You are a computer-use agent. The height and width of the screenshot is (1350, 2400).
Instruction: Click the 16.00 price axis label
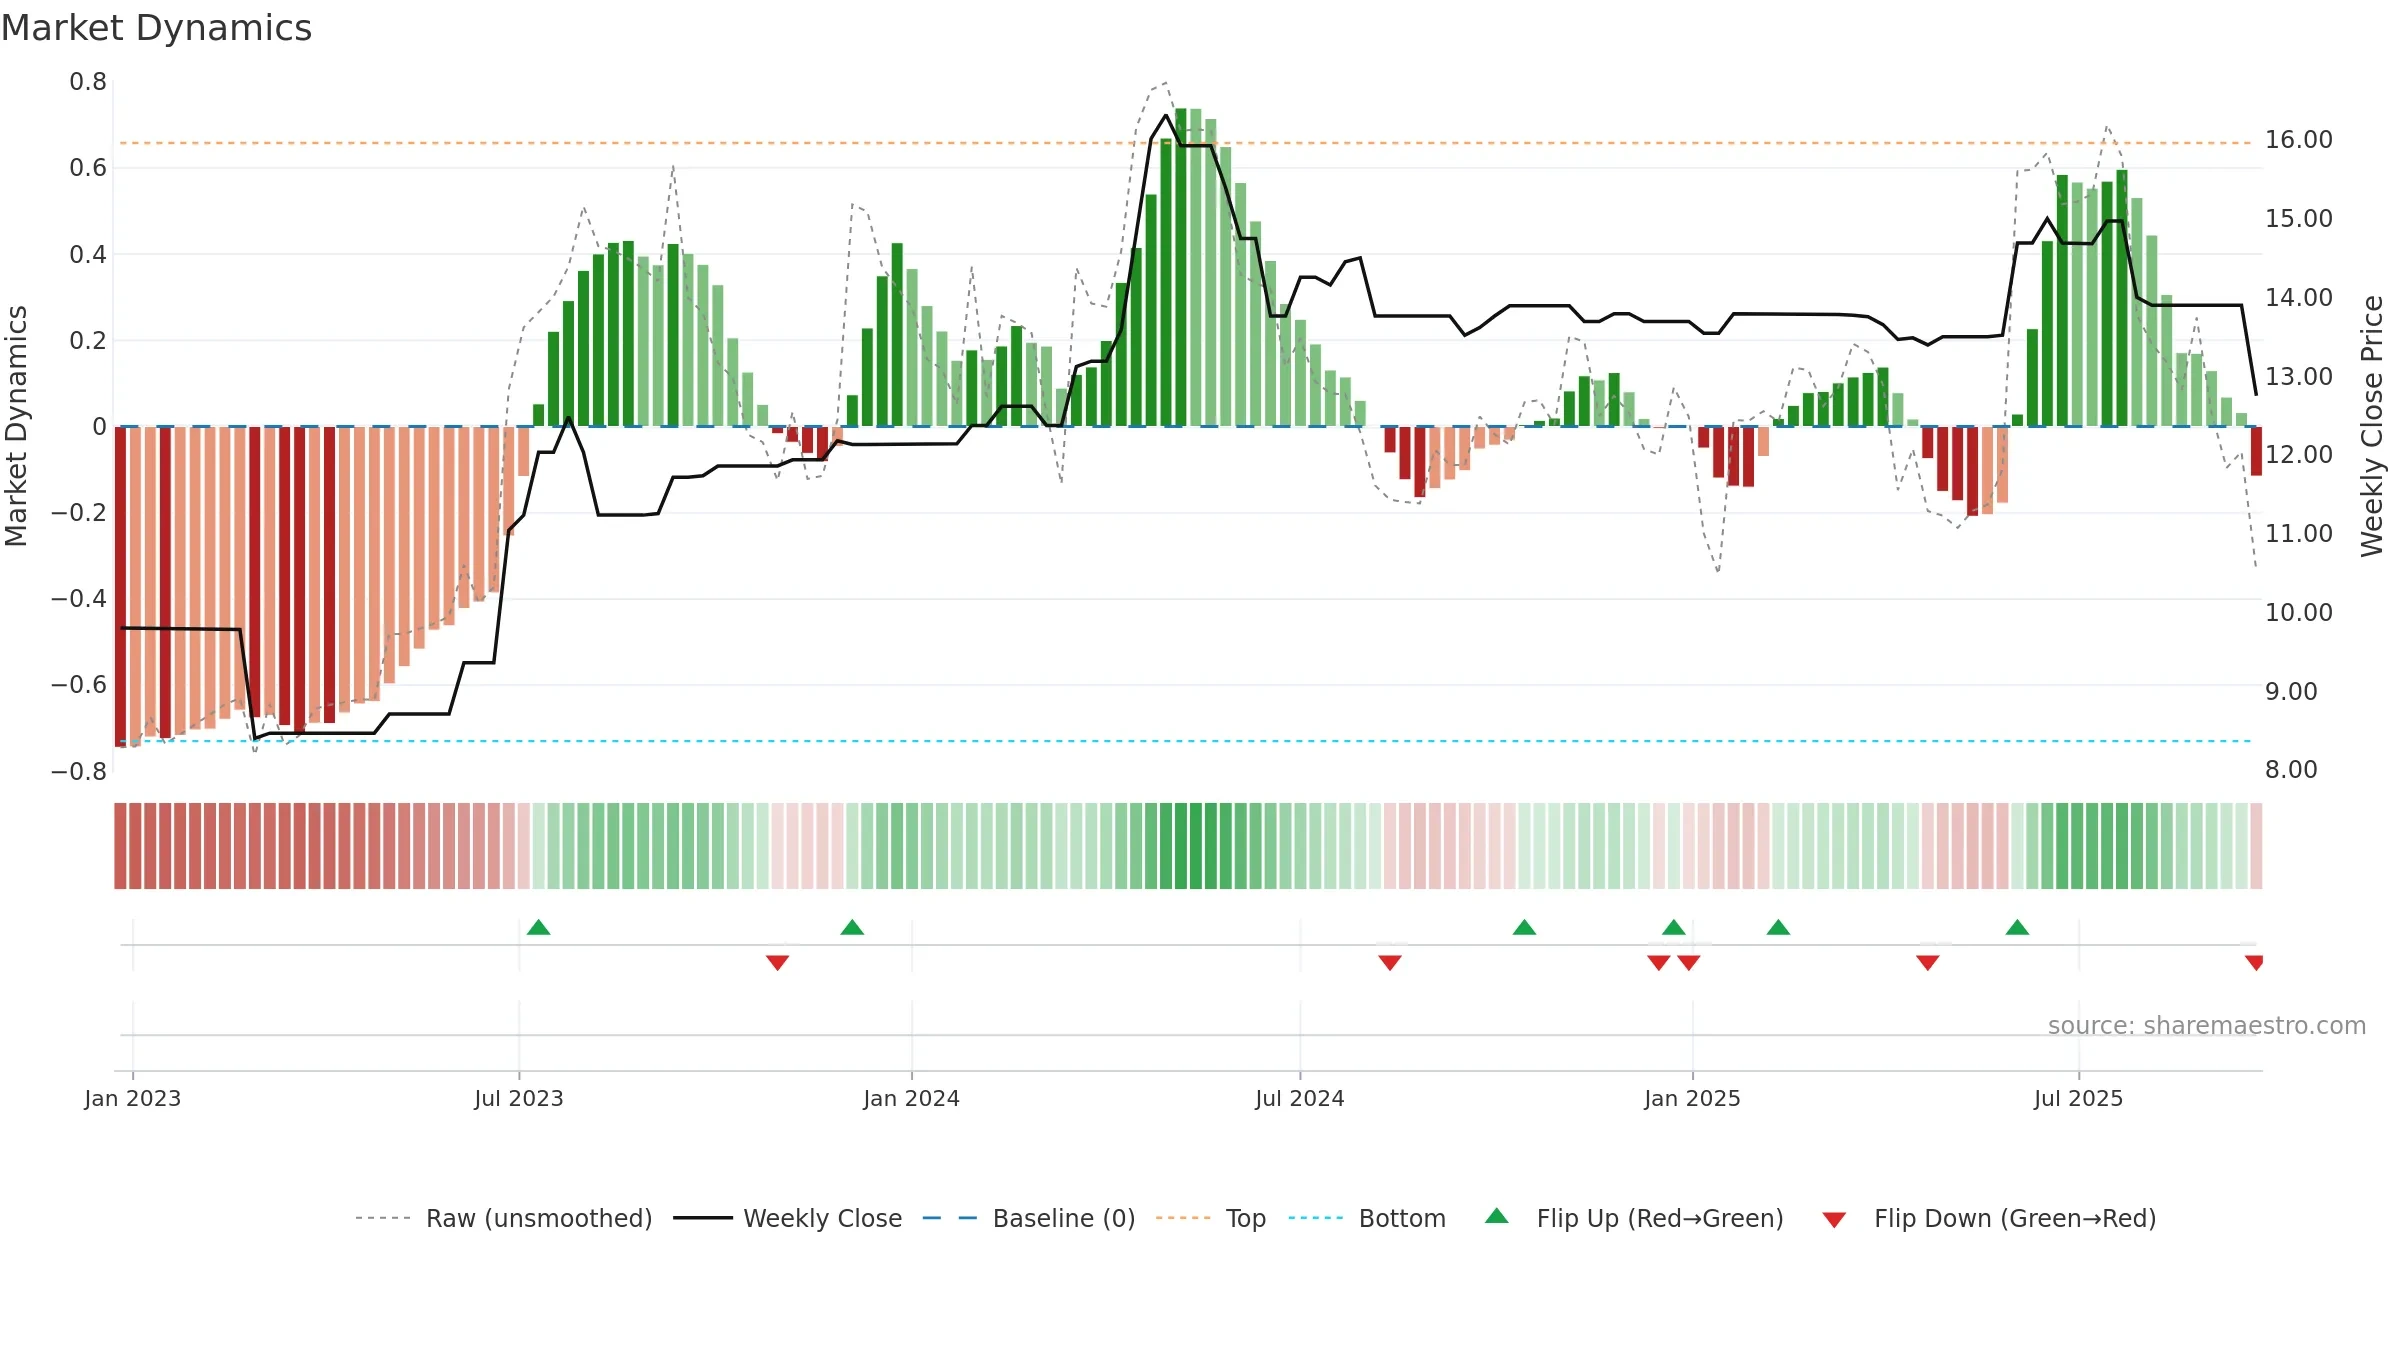click(2299, 140)
